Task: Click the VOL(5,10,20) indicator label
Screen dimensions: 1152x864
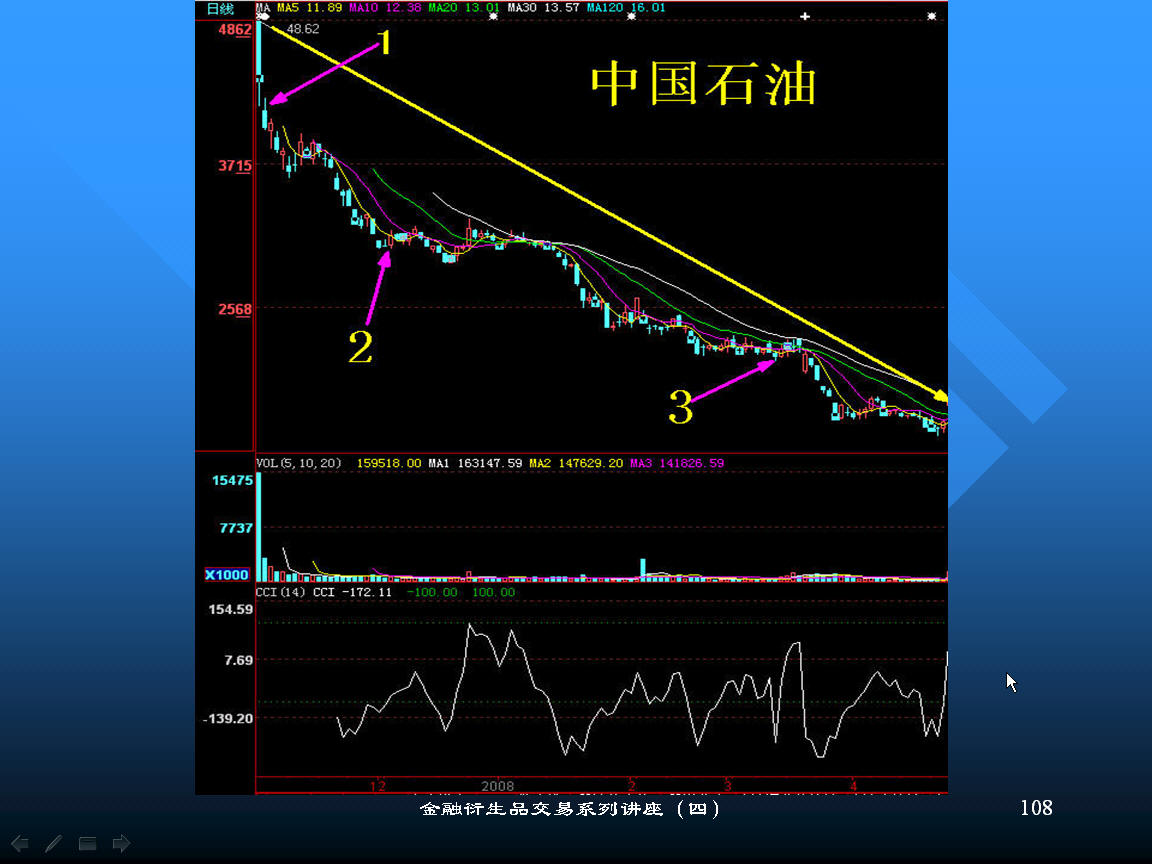Action: pyautogui.click(x=299, y=463)
